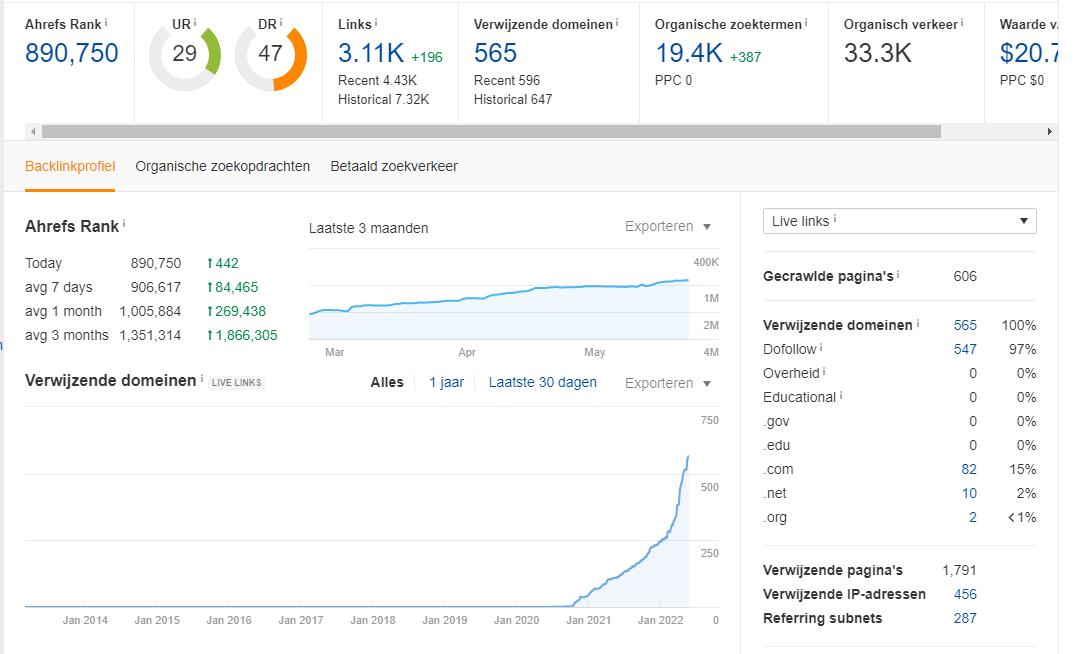This screenshot has width=1076, height=654.
Task: Click the horizontal scrollbar thumb
Action: pyautogui.click(x=491, y=132)
